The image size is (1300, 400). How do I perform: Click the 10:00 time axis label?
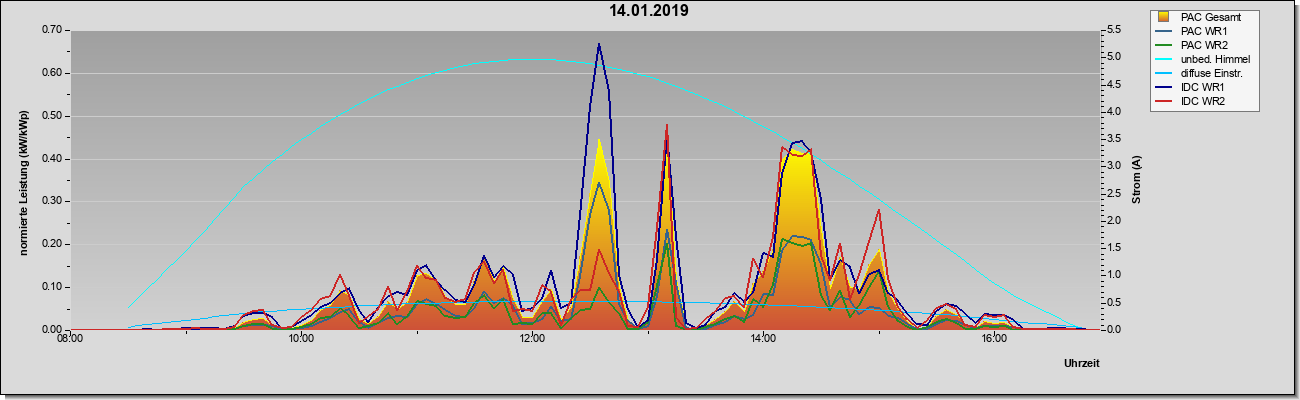coord(301,339)
